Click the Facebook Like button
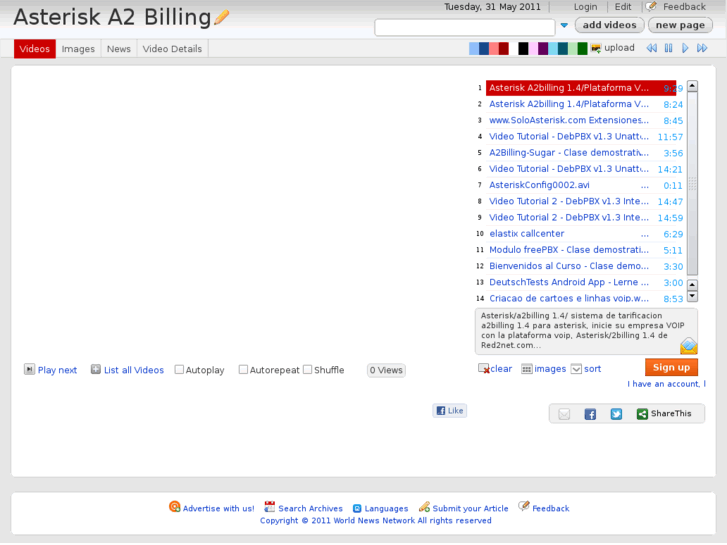The width and height of the screenshot is (727, 545). [450, 410]
